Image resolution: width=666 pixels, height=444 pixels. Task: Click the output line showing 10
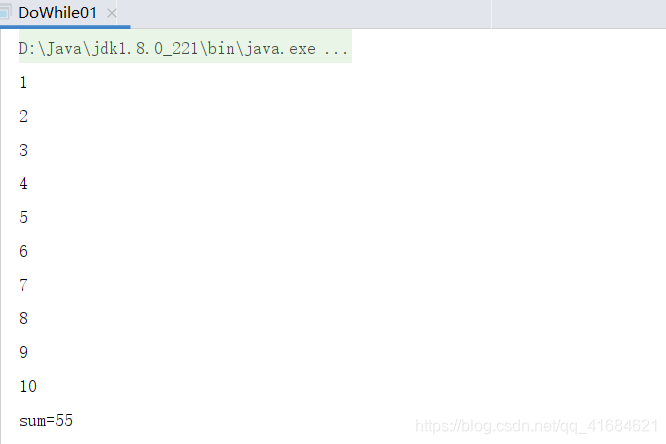coord(28,386)
